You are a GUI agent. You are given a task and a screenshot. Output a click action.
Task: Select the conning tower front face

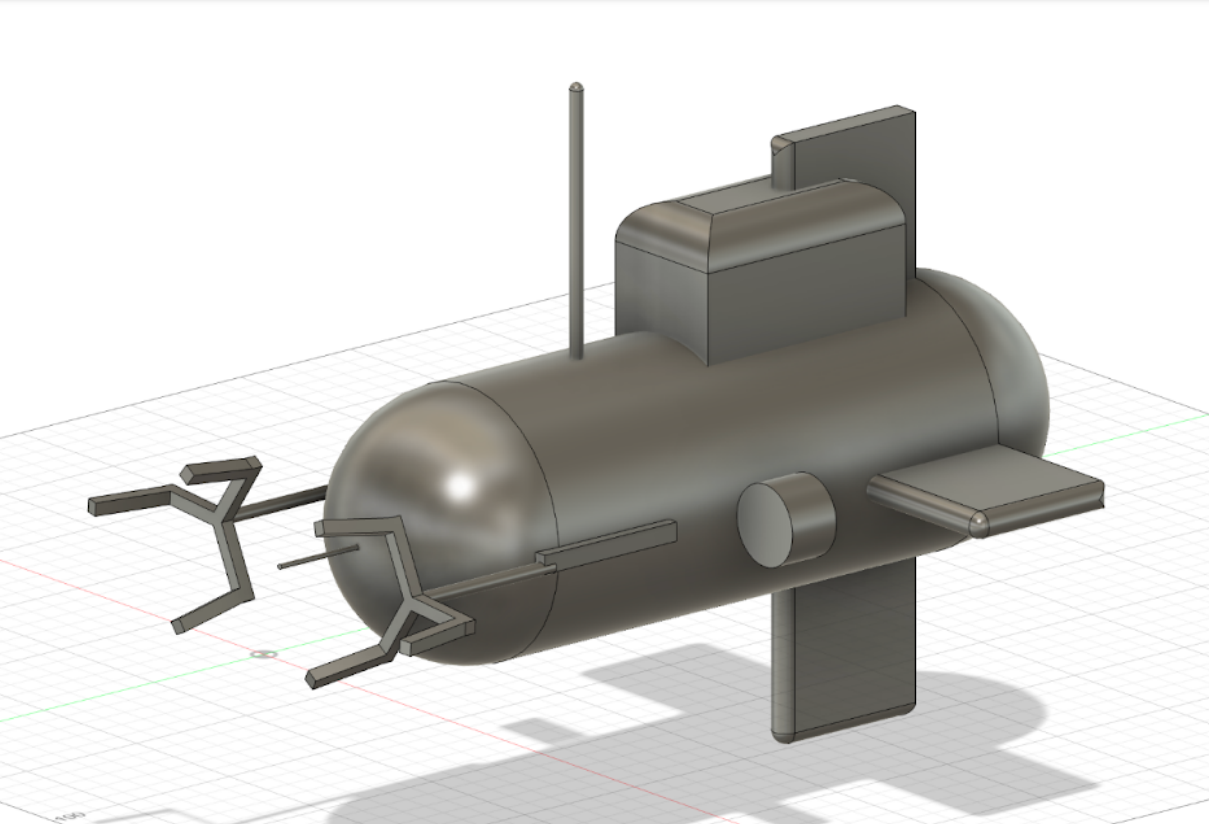coord(800,290)
